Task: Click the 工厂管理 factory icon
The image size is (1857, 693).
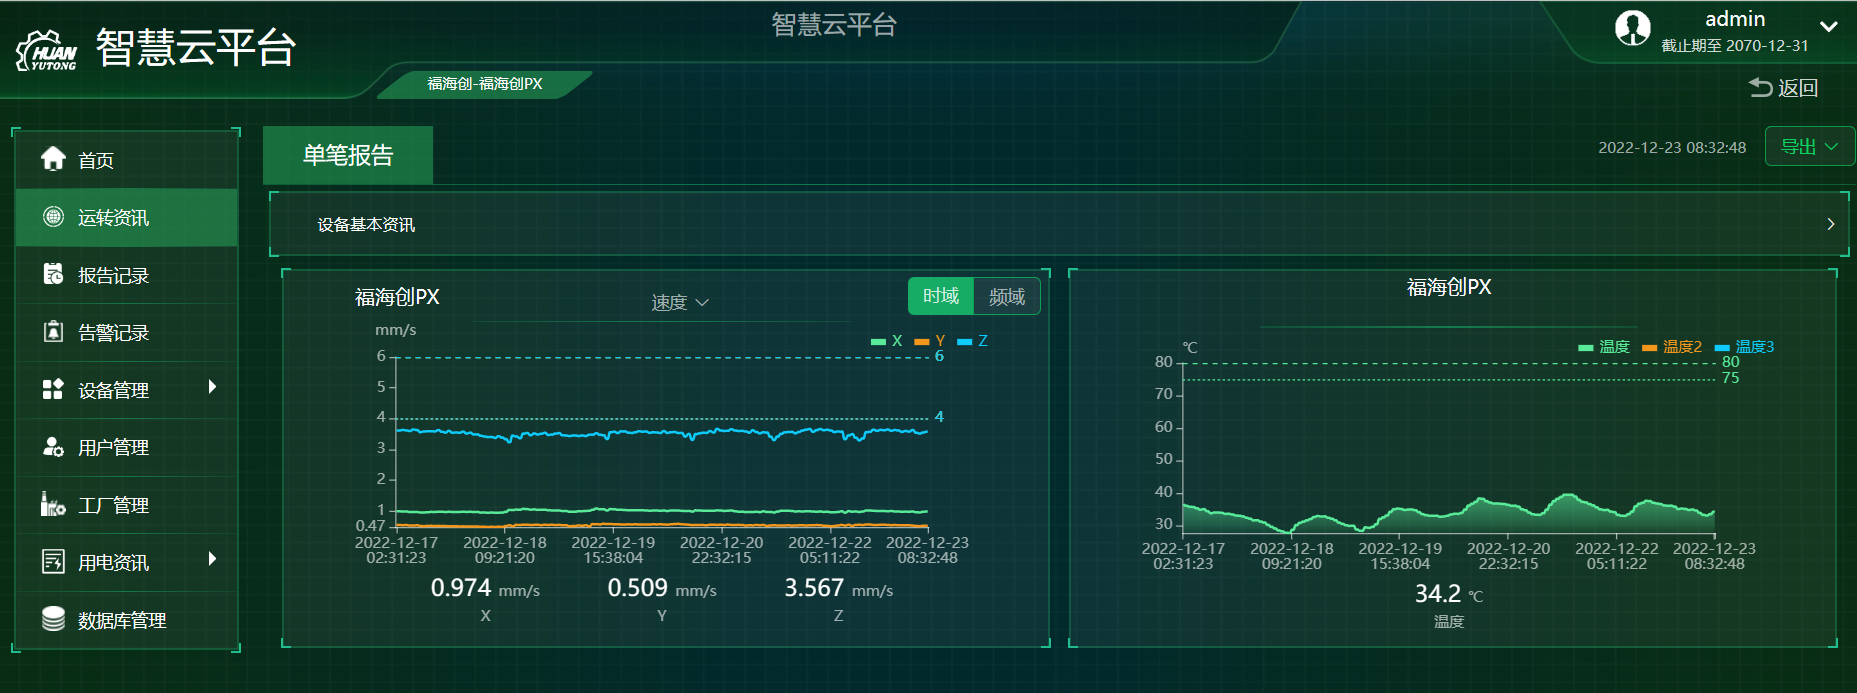Action: 53,504
